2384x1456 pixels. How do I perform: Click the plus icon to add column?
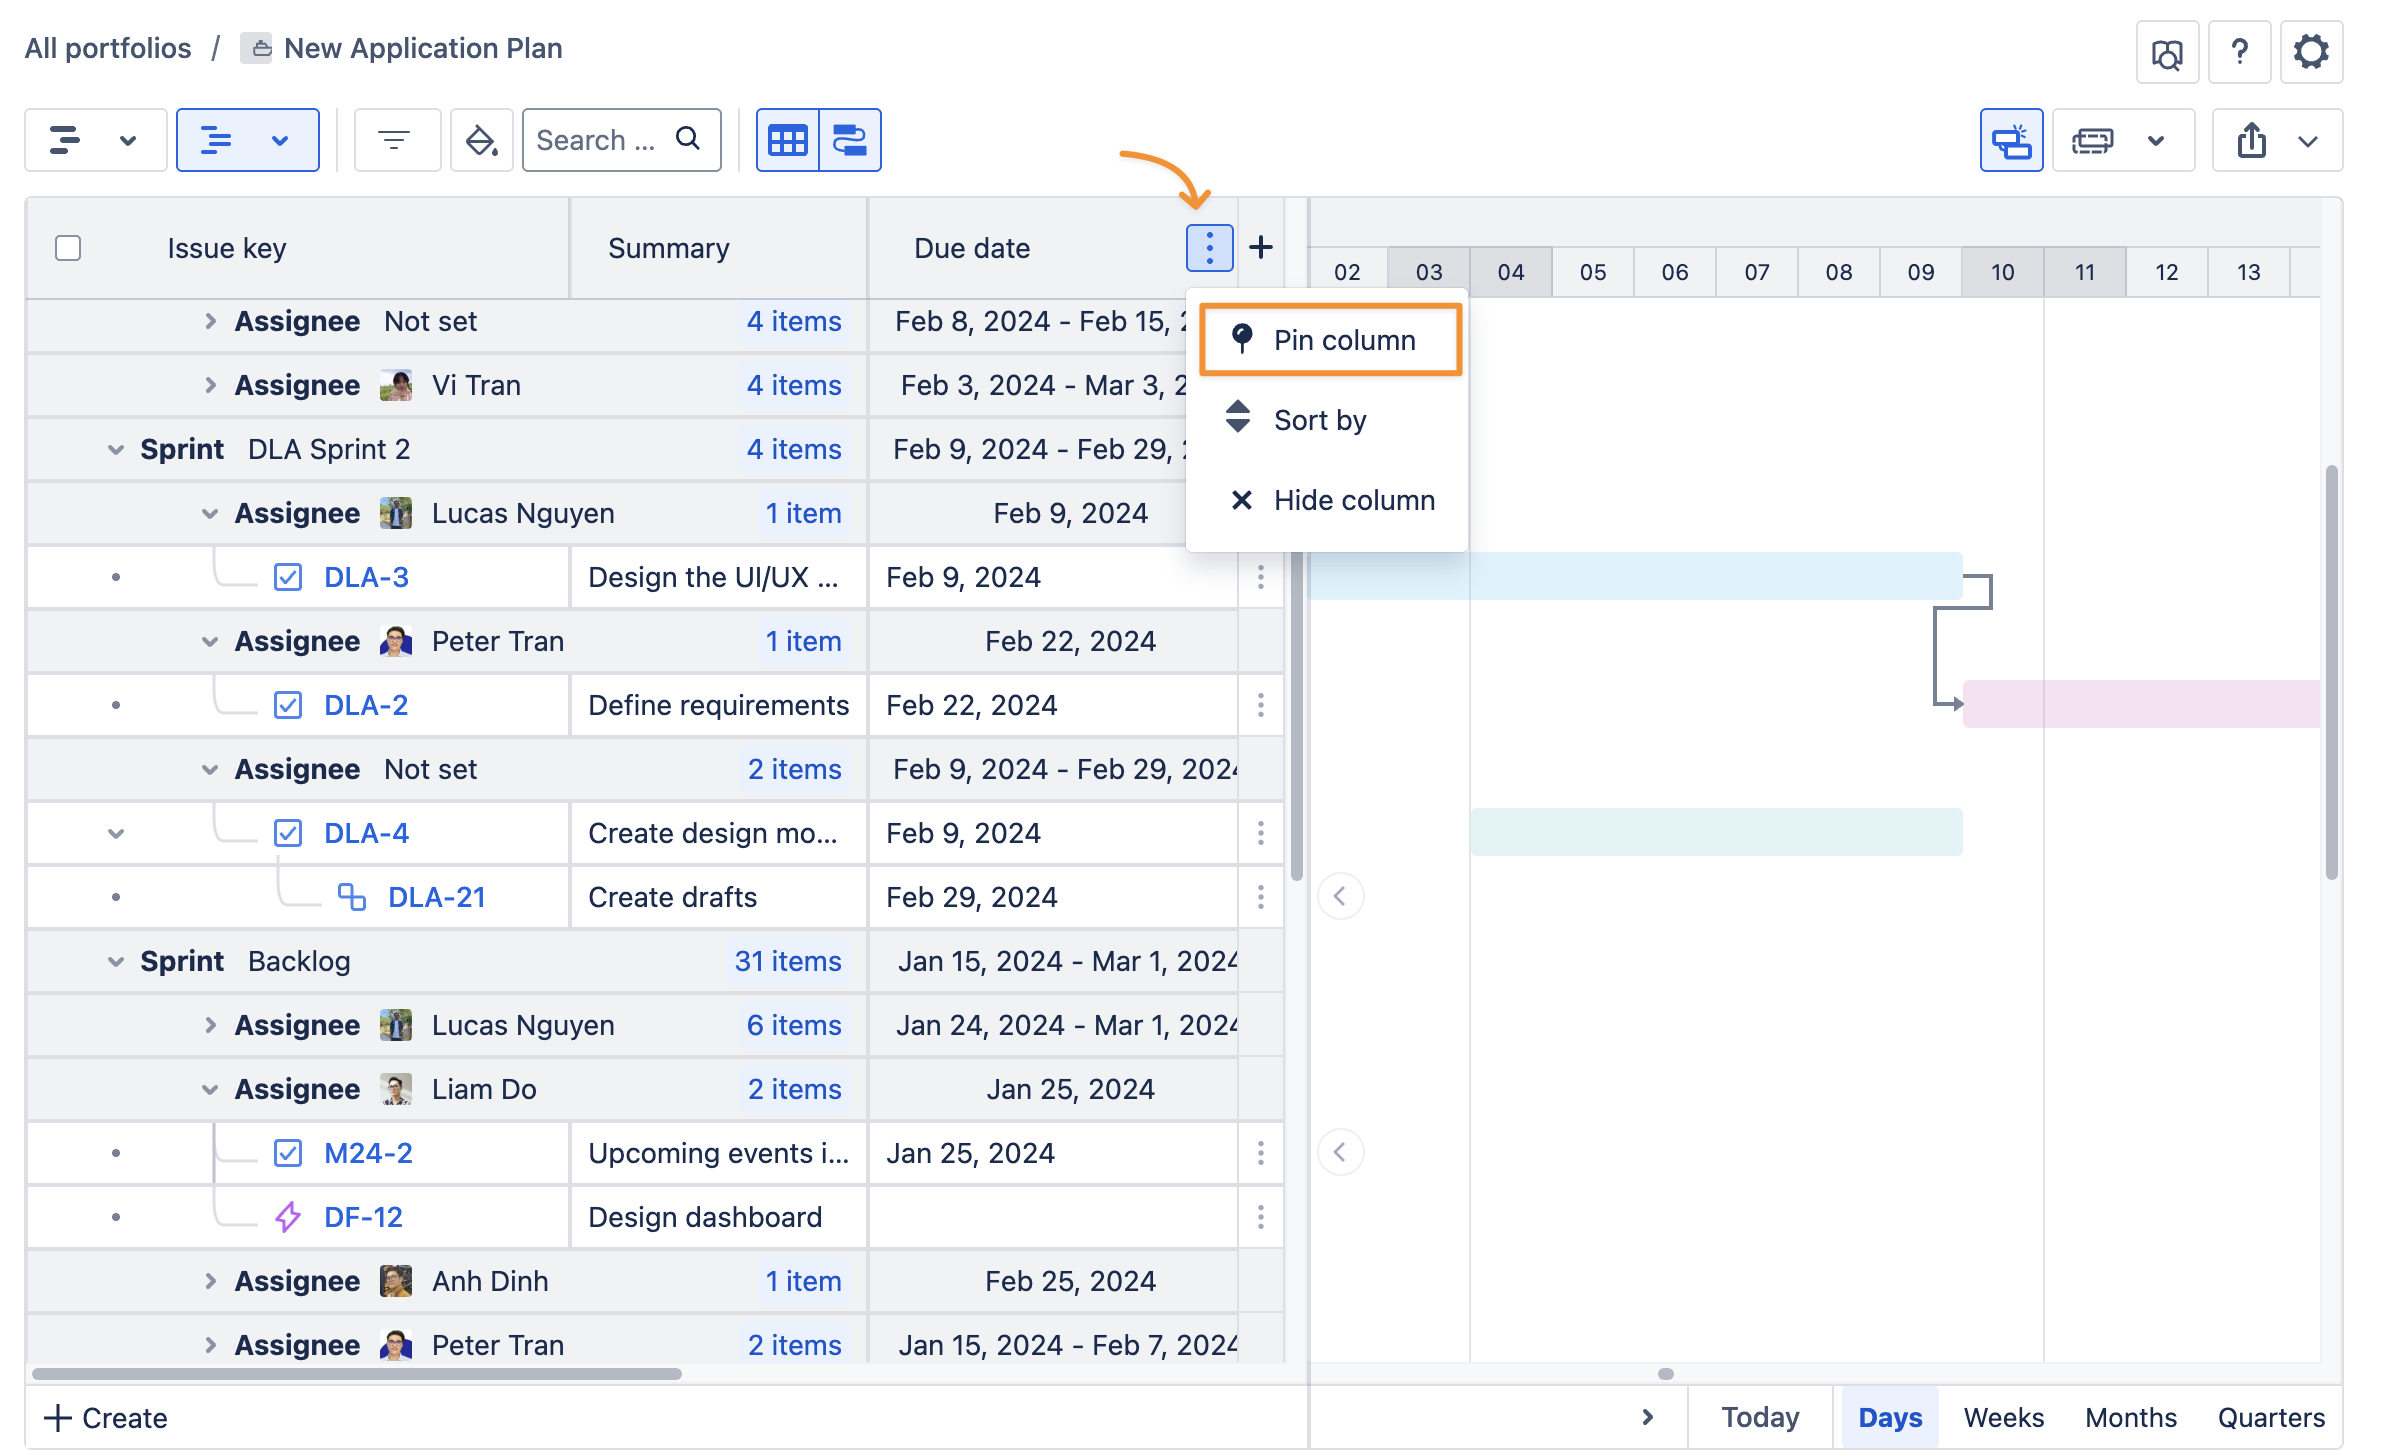(1261, 247)
